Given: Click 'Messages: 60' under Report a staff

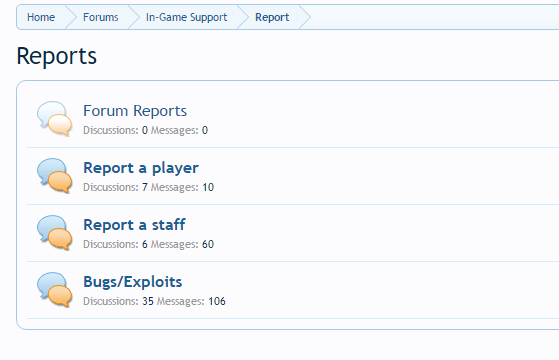Looking at the screenshot, I should click(x=182, y=245).
